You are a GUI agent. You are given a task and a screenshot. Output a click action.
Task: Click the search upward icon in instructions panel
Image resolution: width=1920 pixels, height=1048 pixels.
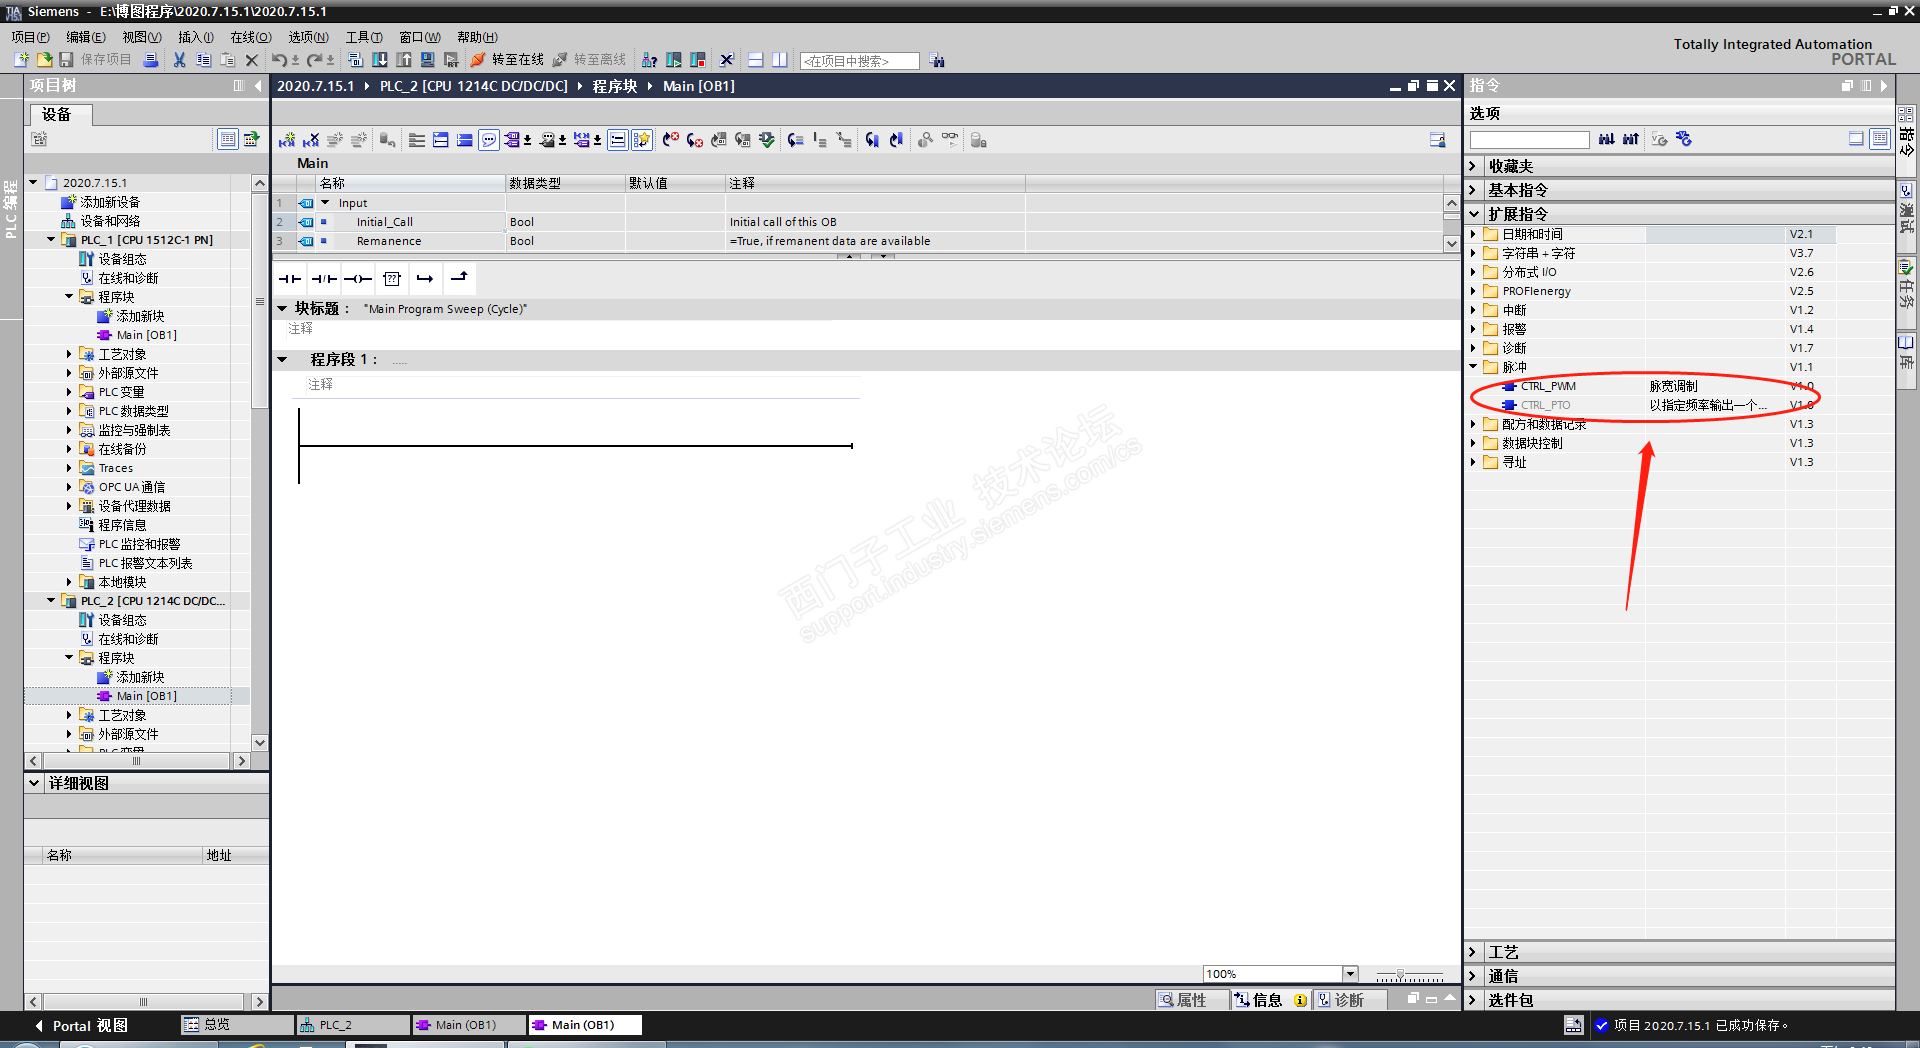pos(1631,139)
